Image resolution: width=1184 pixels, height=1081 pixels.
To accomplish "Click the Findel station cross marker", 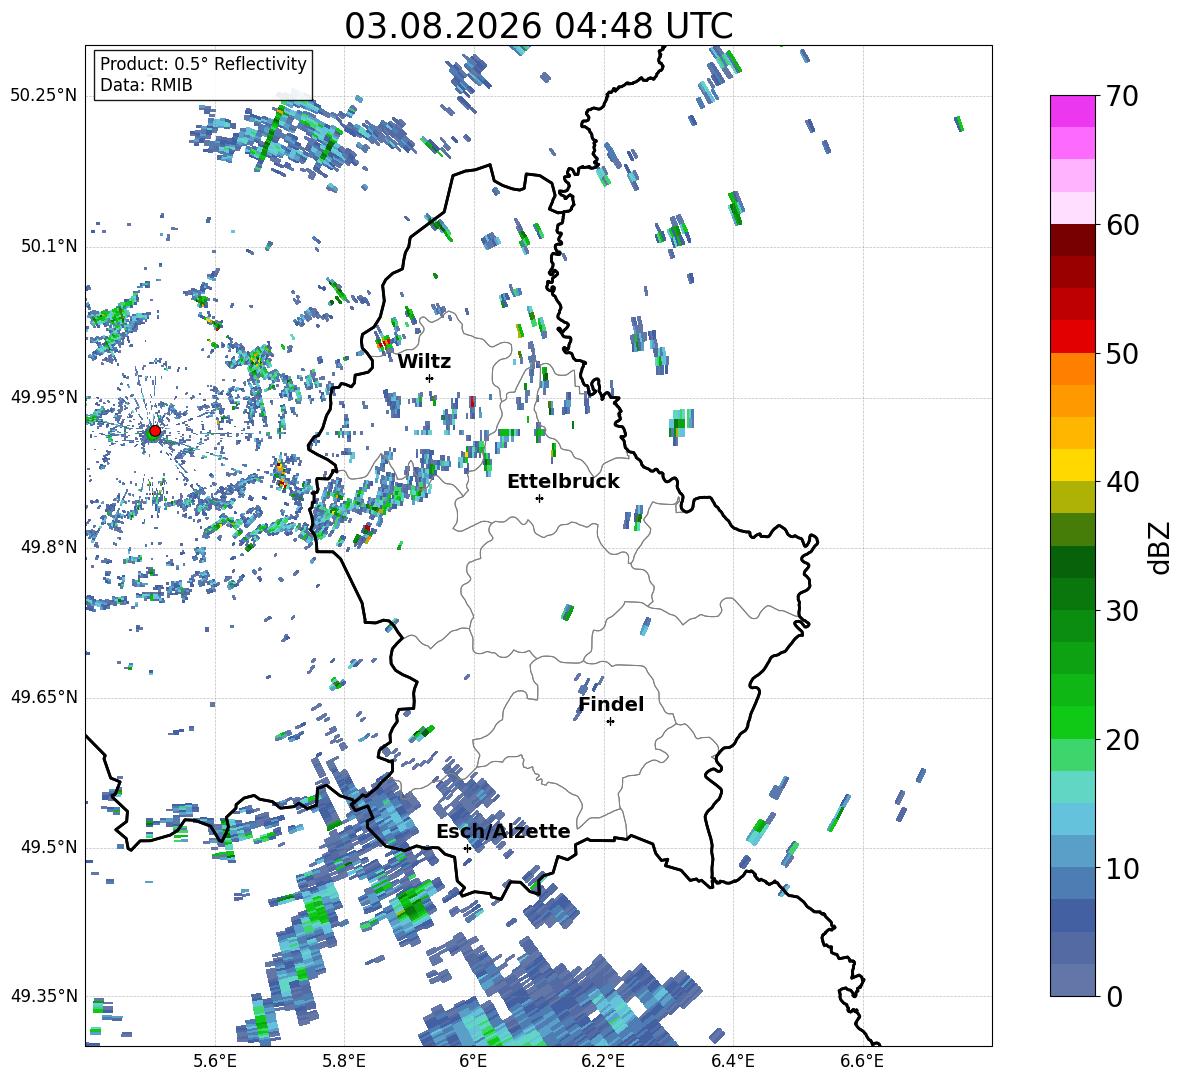I will (x=610, y=722).
